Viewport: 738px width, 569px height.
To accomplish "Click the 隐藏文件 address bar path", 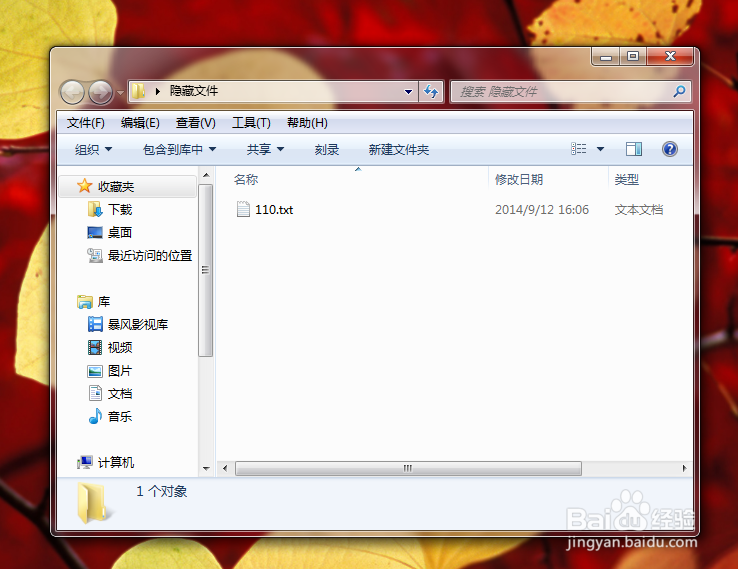I will (194, 91).
